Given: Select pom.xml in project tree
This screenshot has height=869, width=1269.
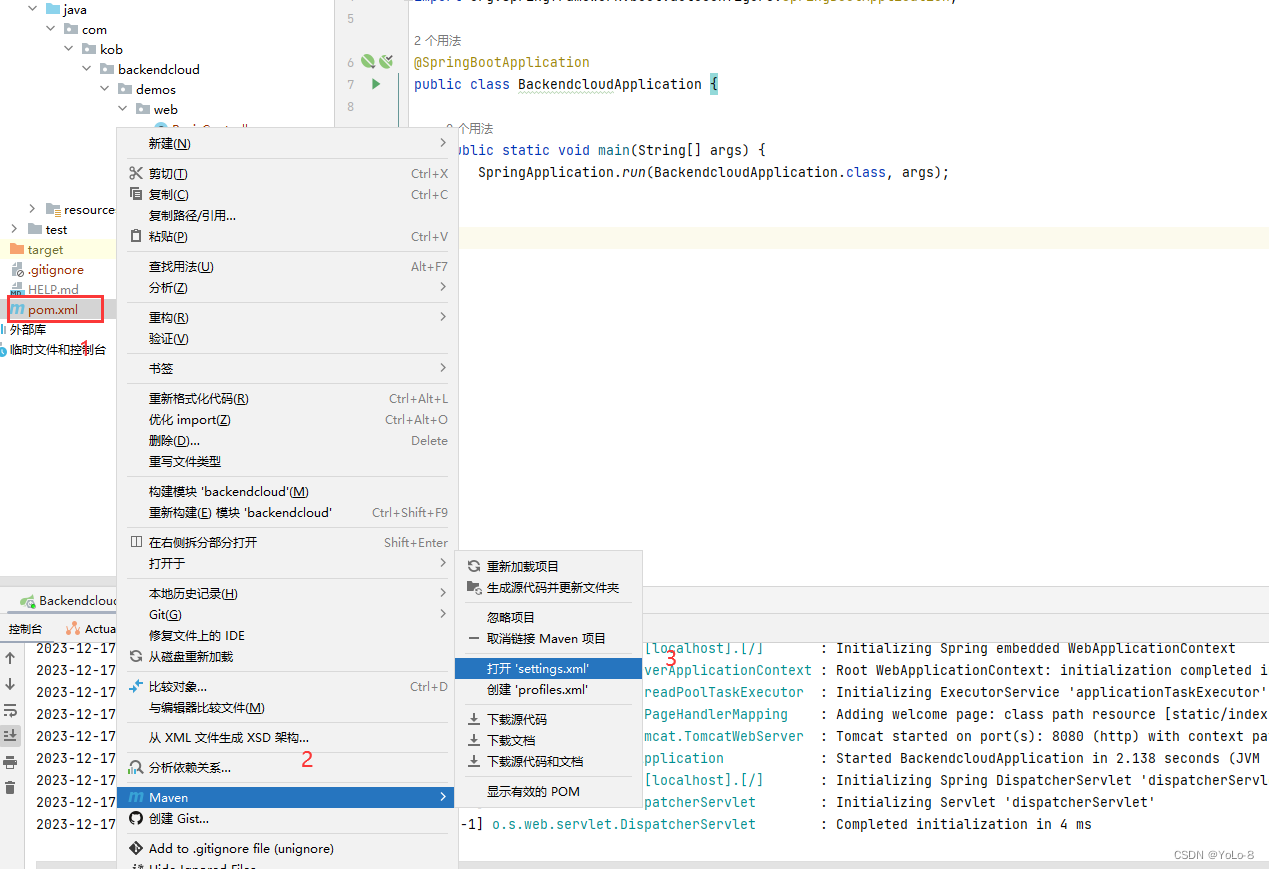Looking at the screenshot, I should pos(53,309).
